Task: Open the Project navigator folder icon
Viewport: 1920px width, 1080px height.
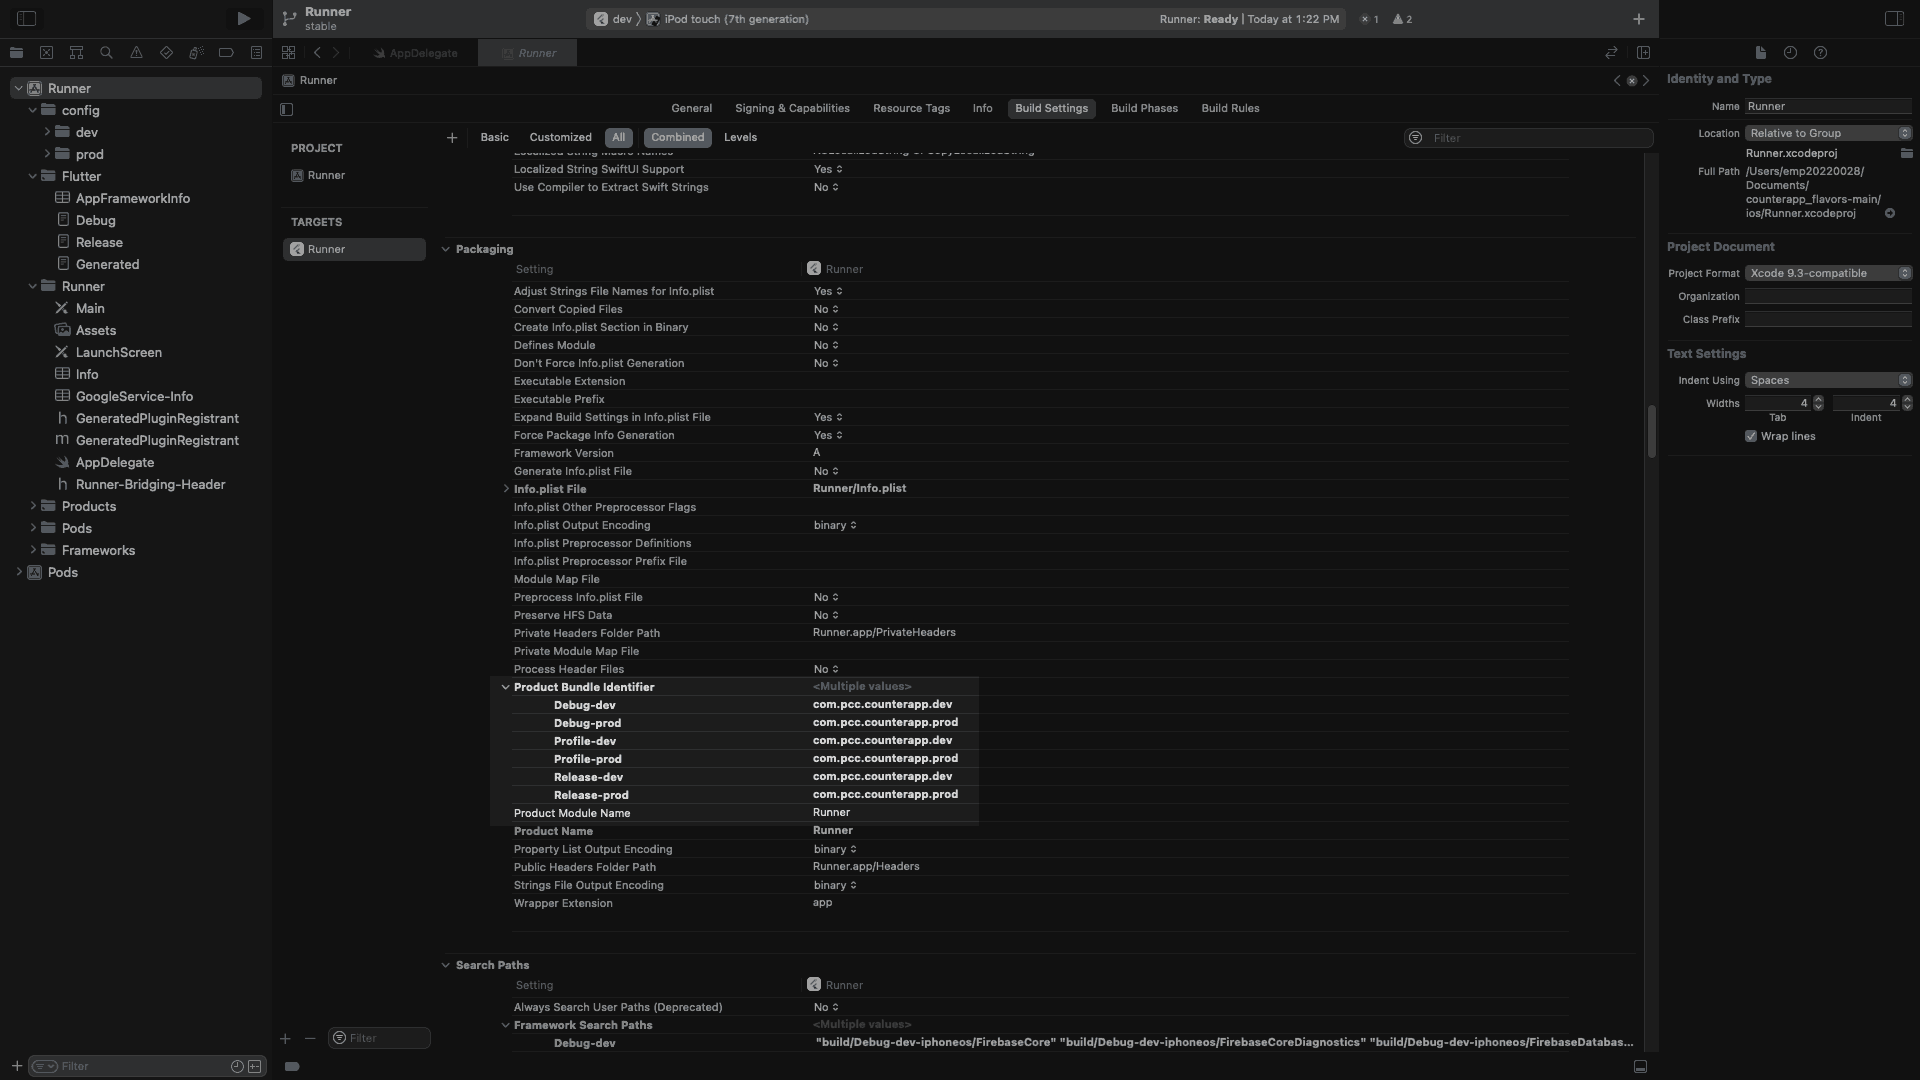Action: click(16, 52)
